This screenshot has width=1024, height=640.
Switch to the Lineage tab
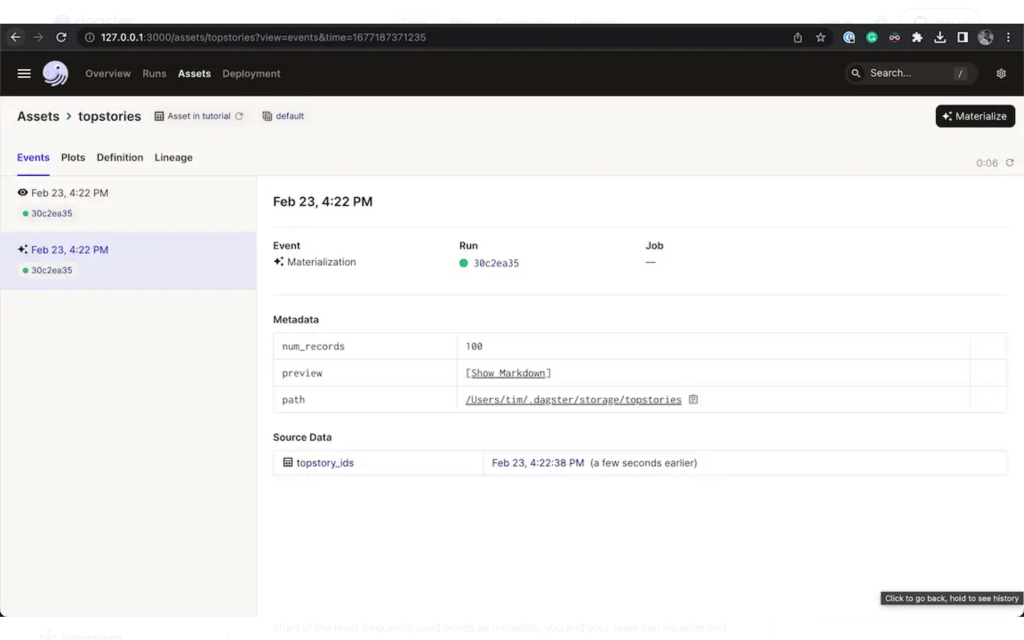173,157
